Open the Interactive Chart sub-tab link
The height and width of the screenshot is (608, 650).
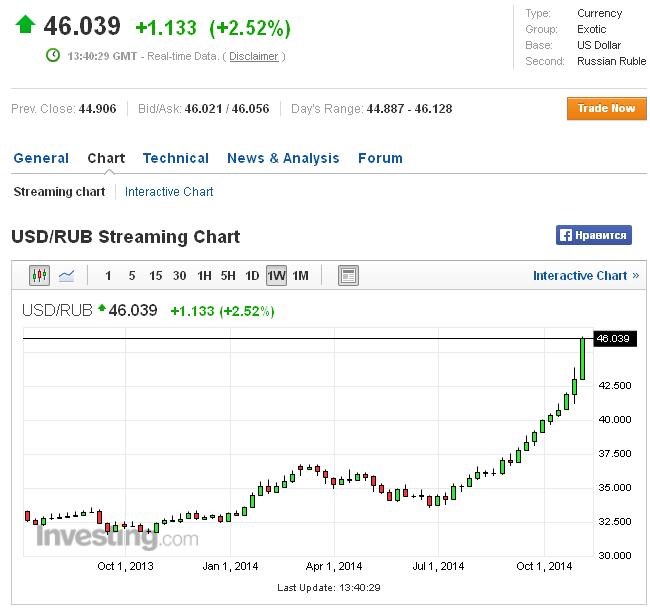(x=169, y=191)
